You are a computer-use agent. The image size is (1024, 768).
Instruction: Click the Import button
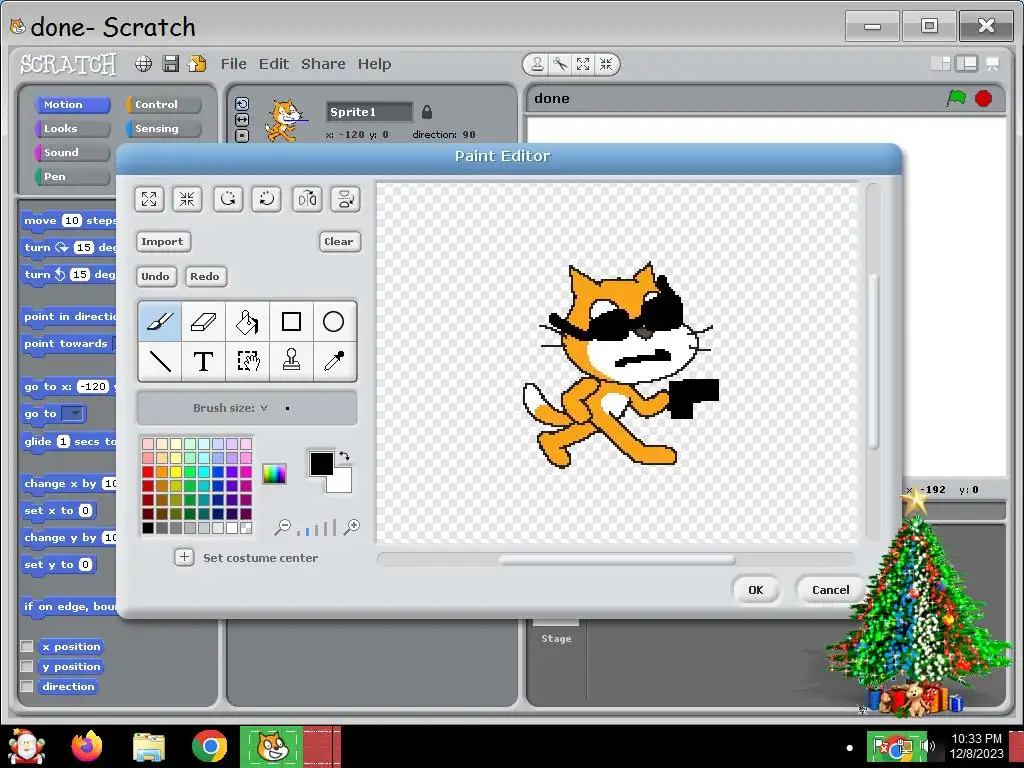[163, 242]
